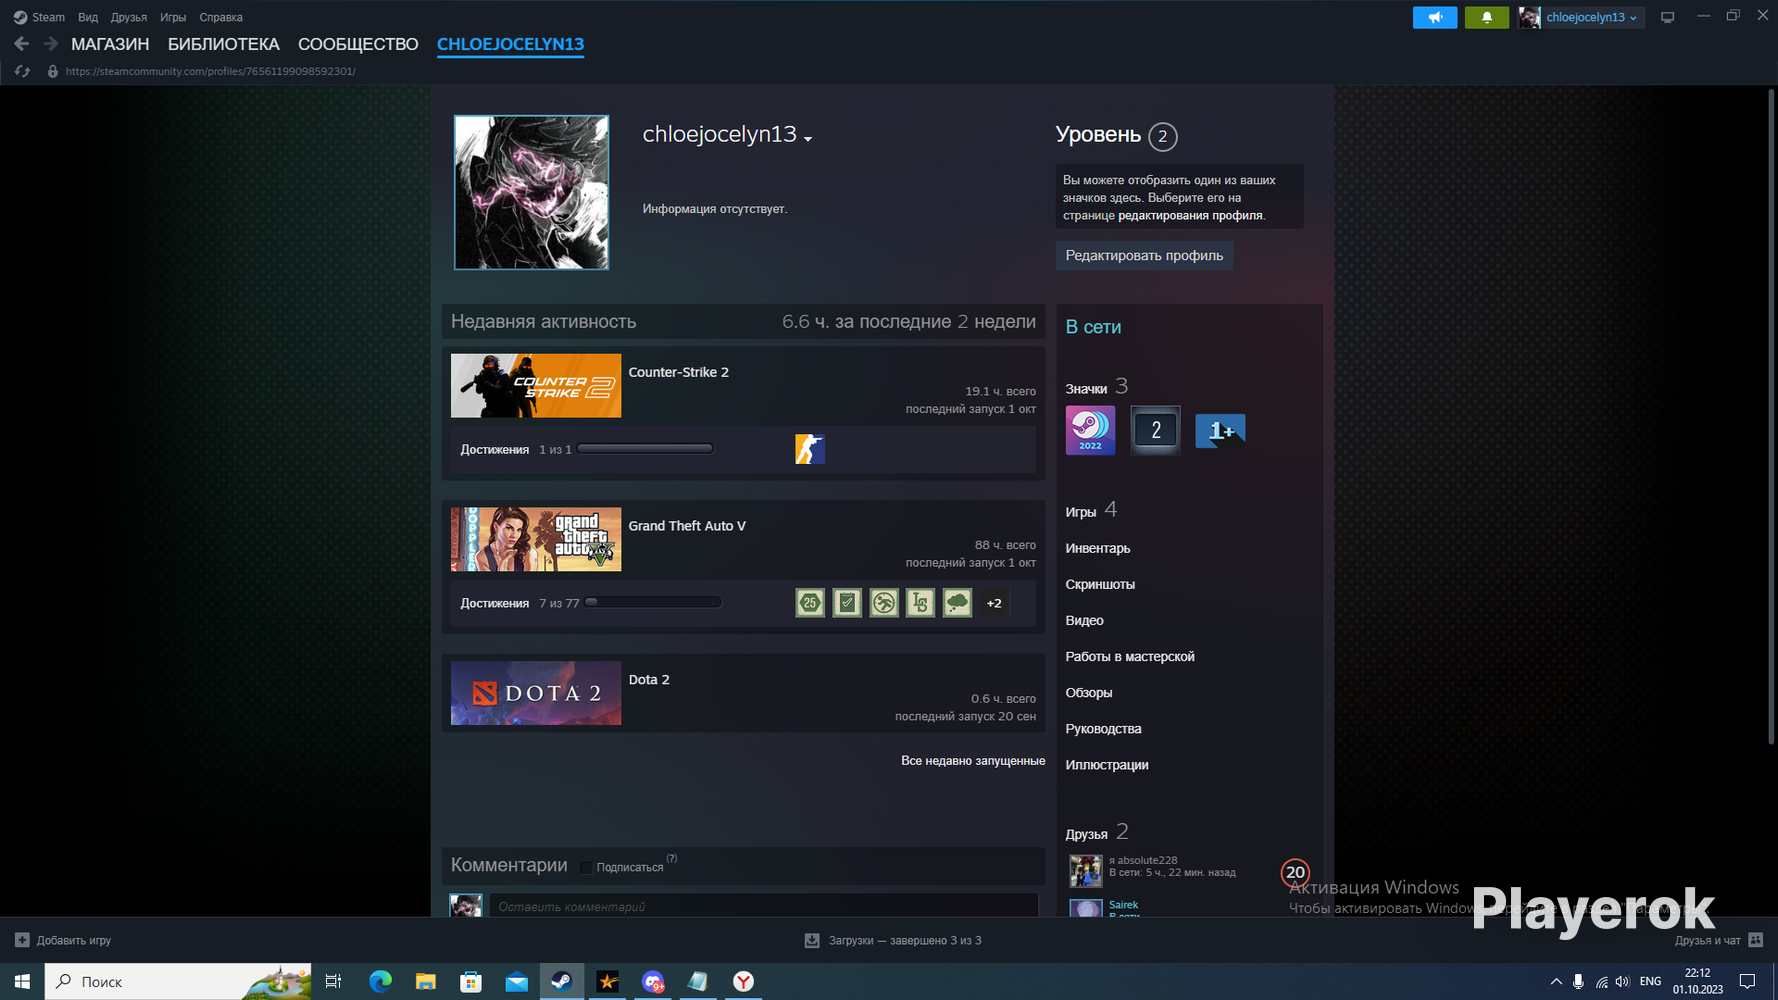Open the Вид menu
The image size is (1778, 1000).
[88, 17]
